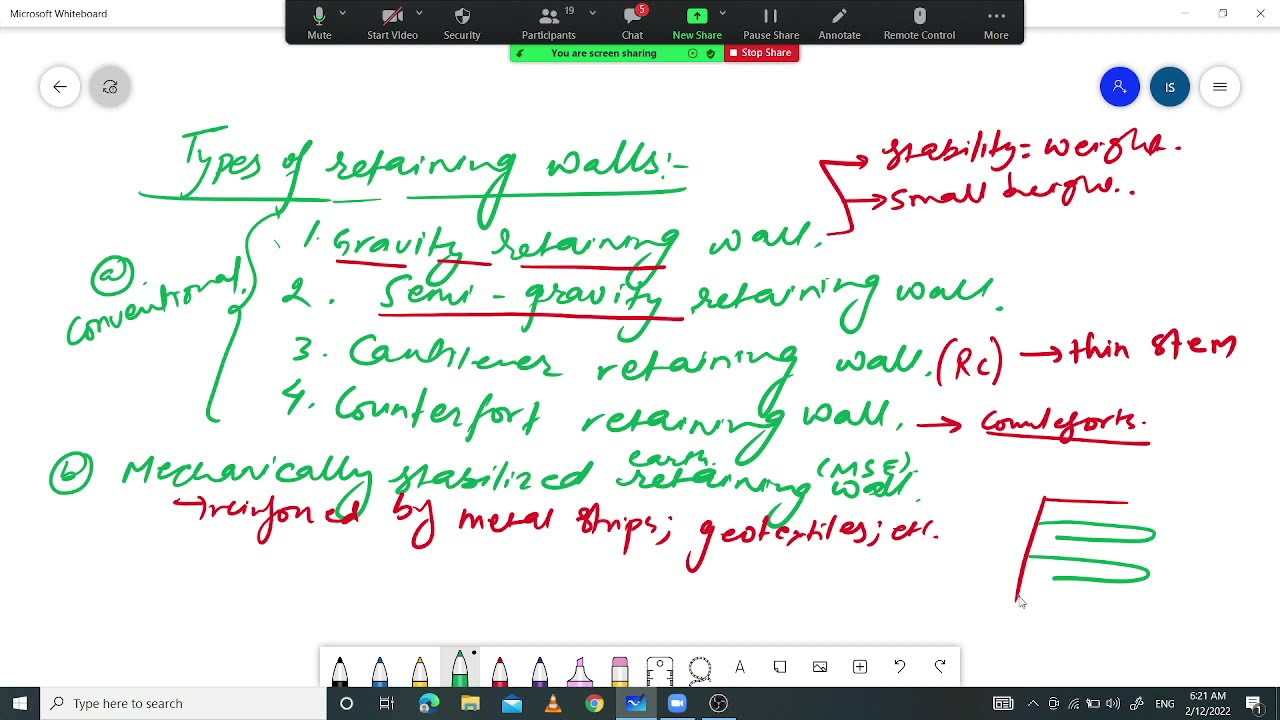Open the insert image option
1280x720 pixels.
[820, 667]
